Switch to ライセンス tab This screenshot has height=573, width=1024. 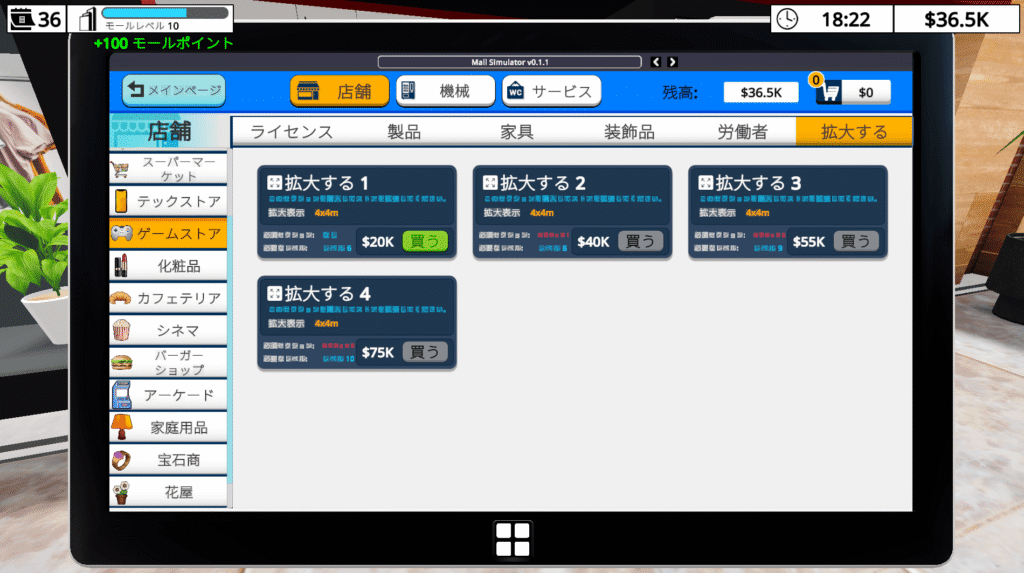[291, 132]
